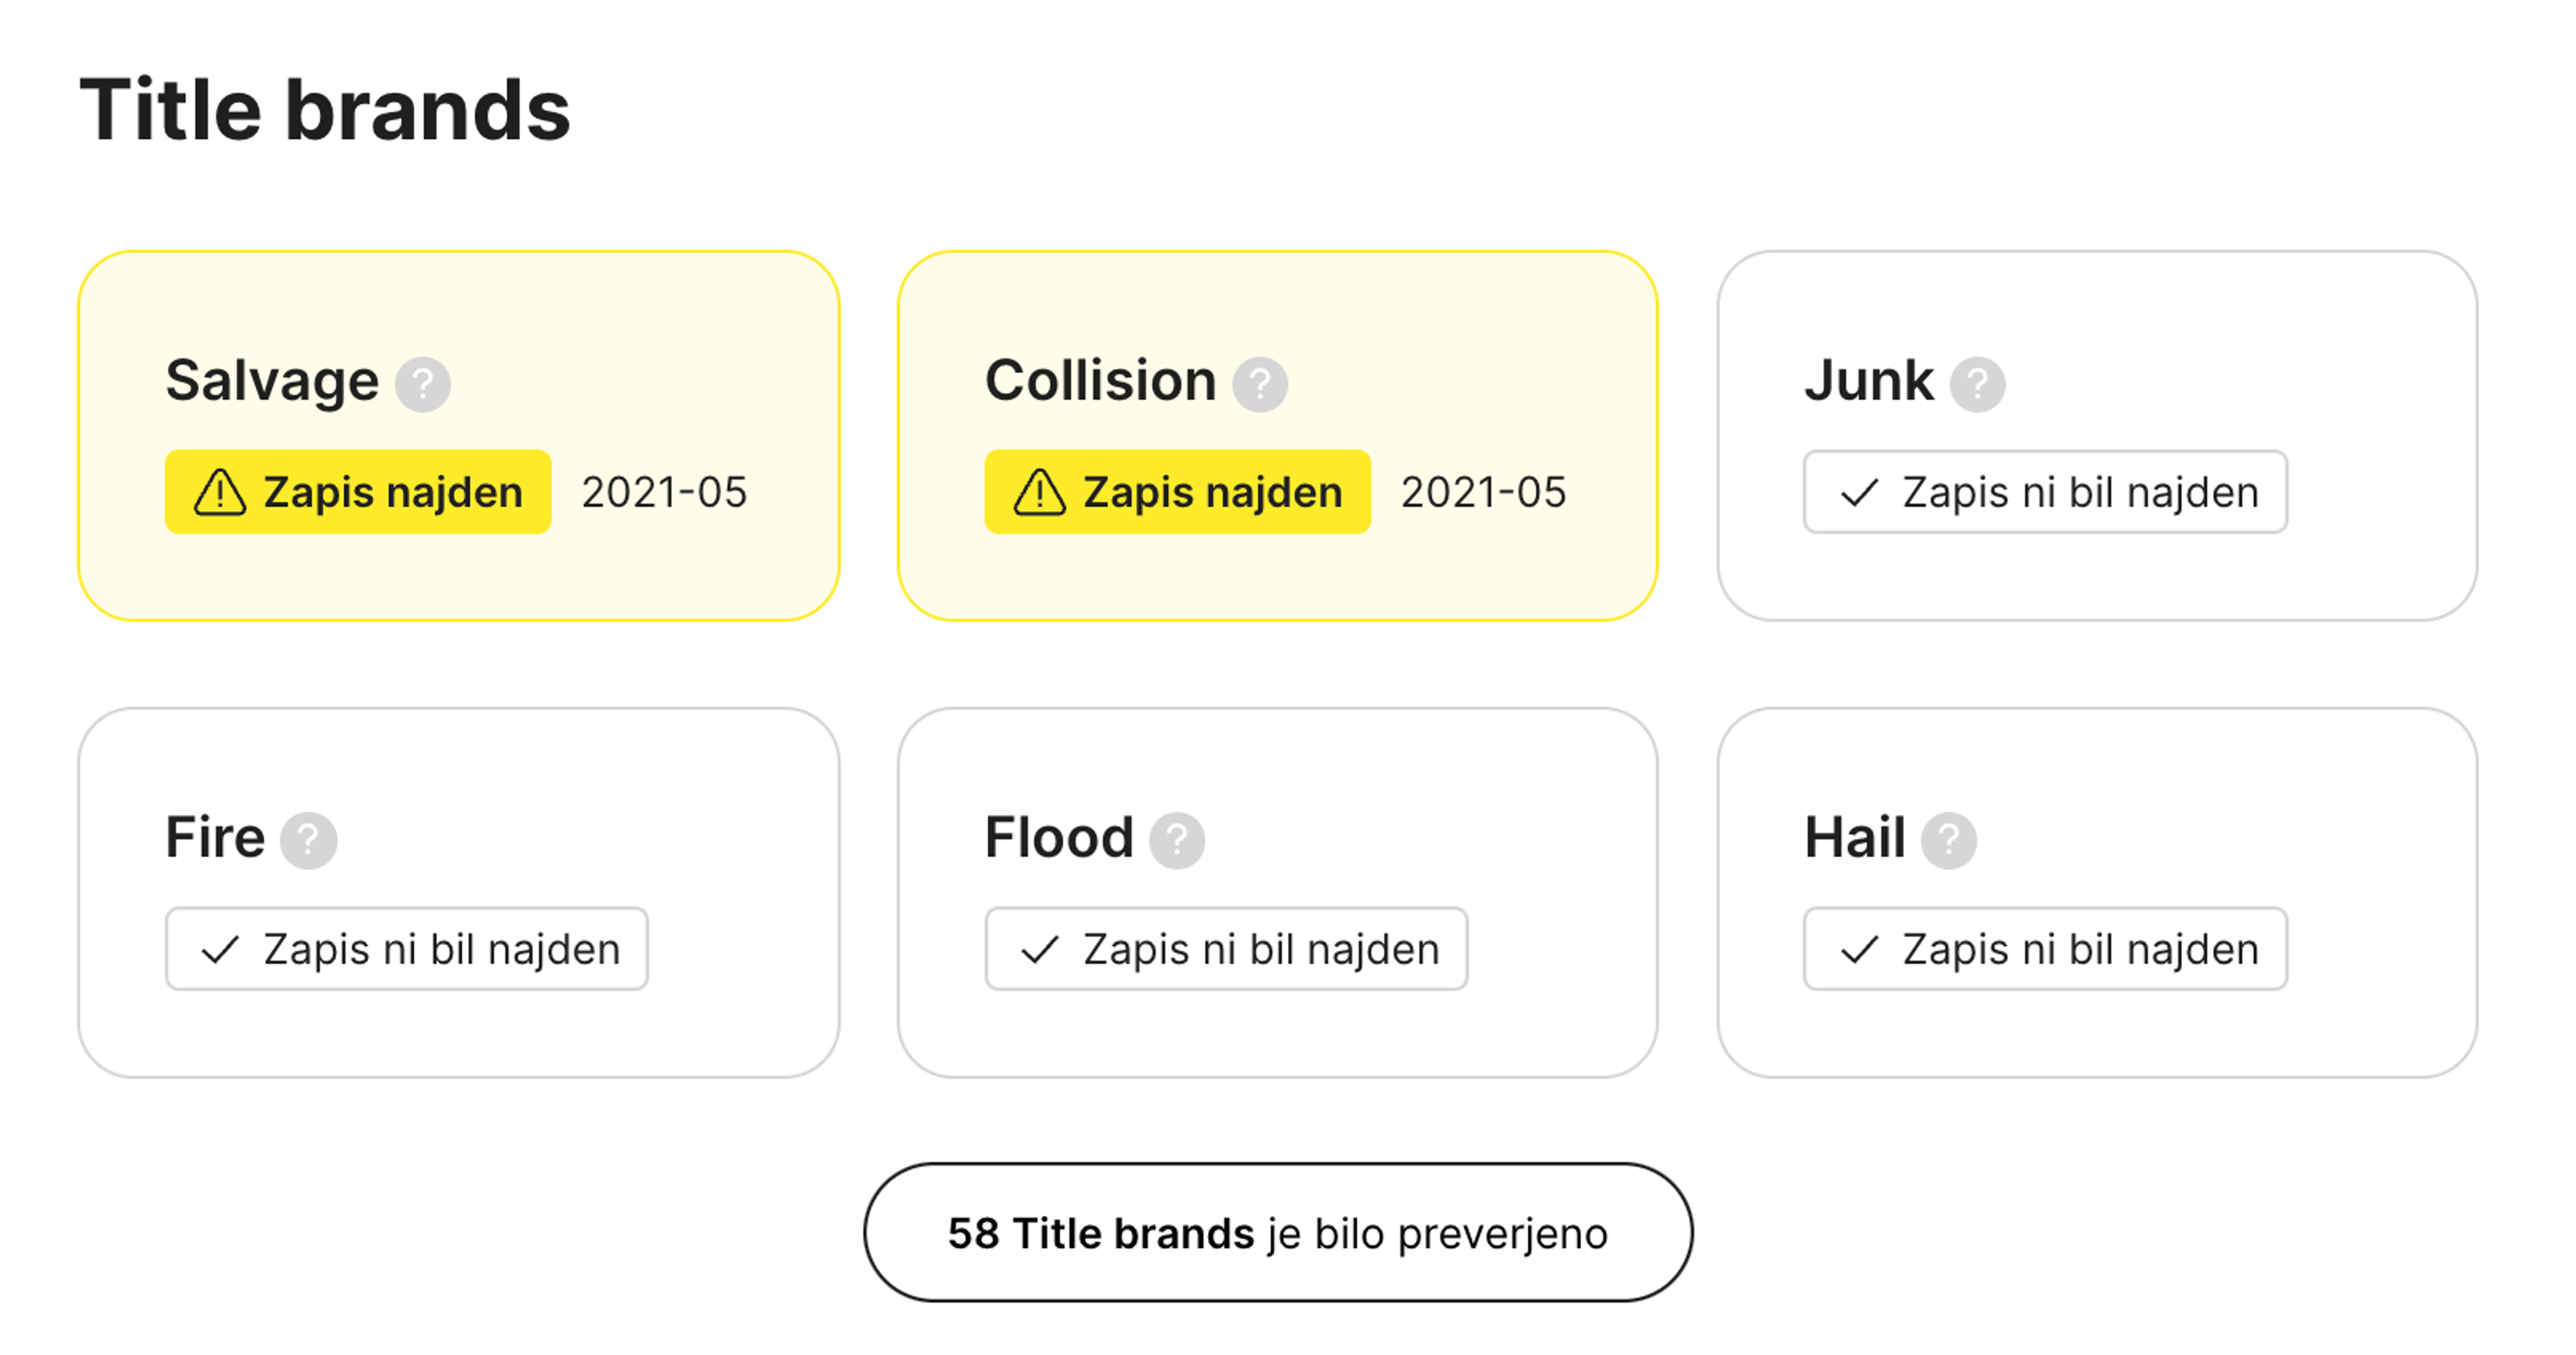The image size is (2576, 1355).
Task: Click the question mark beside Collision
Action: click(x=1259, y=384)
